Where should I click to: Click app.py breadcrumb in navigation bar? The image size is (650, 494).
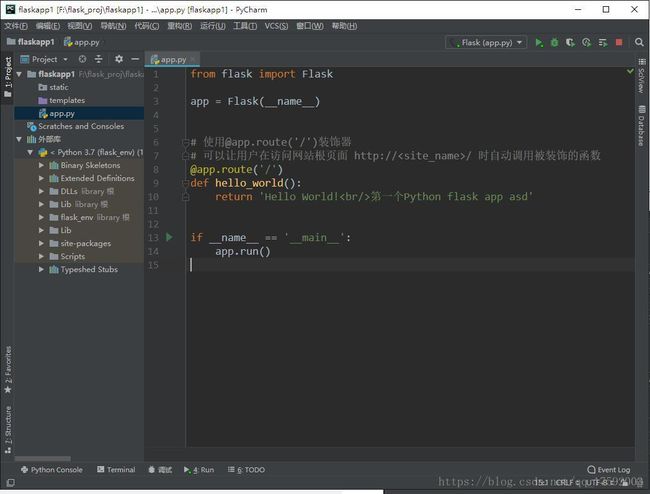click(x=82, y=42)
